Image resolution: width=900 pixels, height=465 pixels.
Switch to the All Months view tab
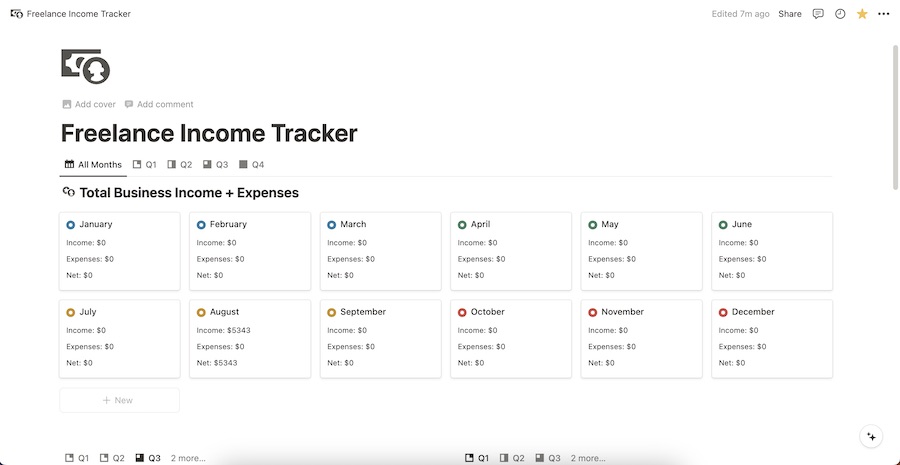pyautogui.click(x=93, y=165)
